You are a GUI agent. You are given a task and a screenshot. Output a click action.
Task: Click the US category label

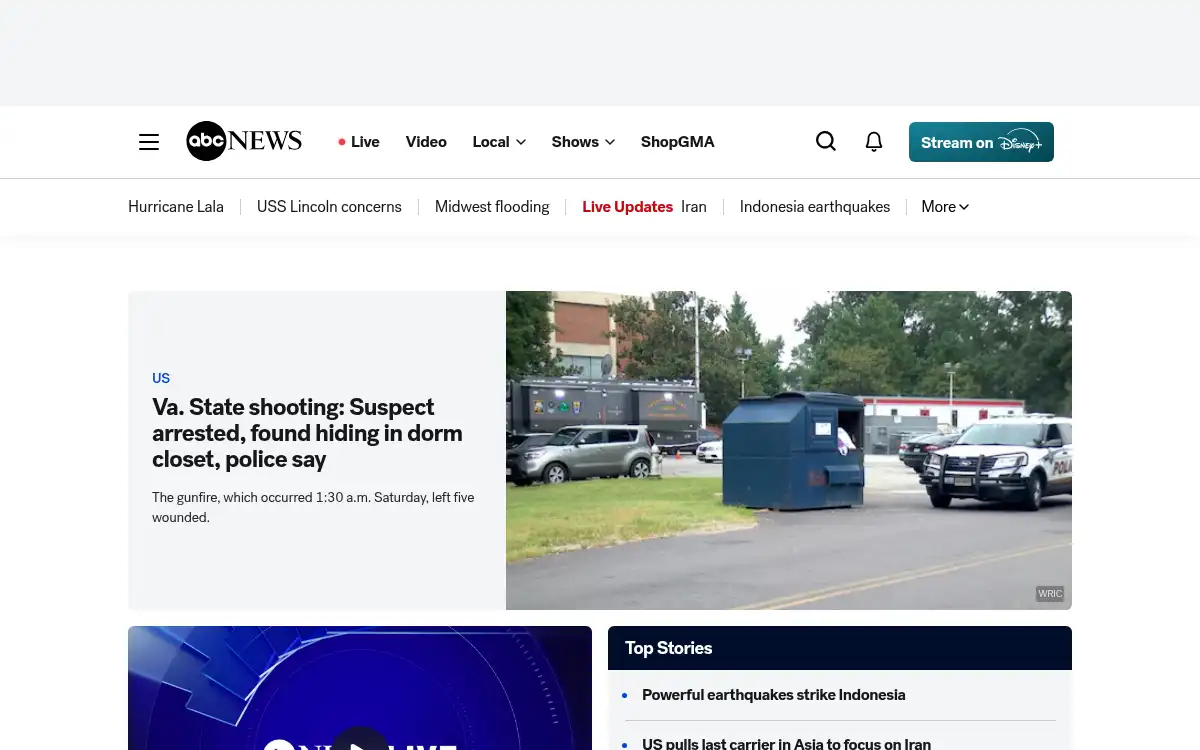161,378
